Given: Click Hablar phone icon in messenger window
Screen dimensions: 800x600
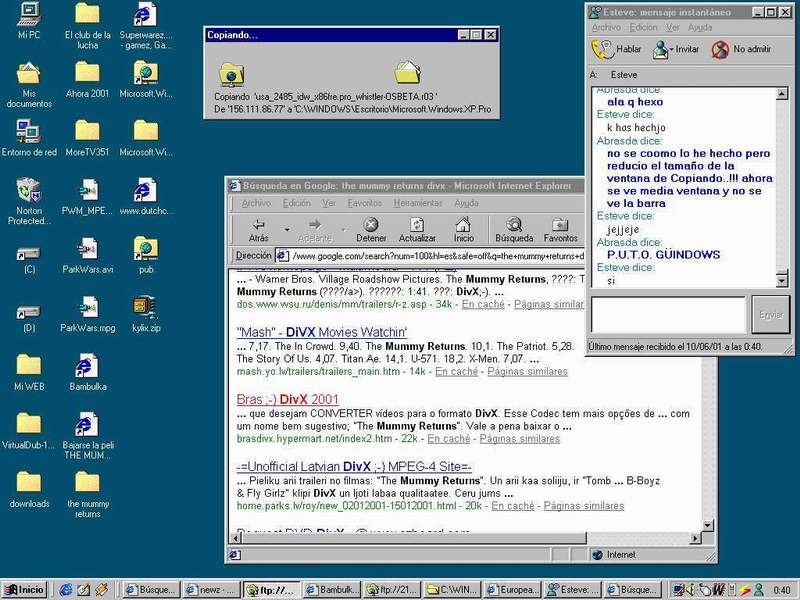Looking at the screenshot, I should point(616,49).
